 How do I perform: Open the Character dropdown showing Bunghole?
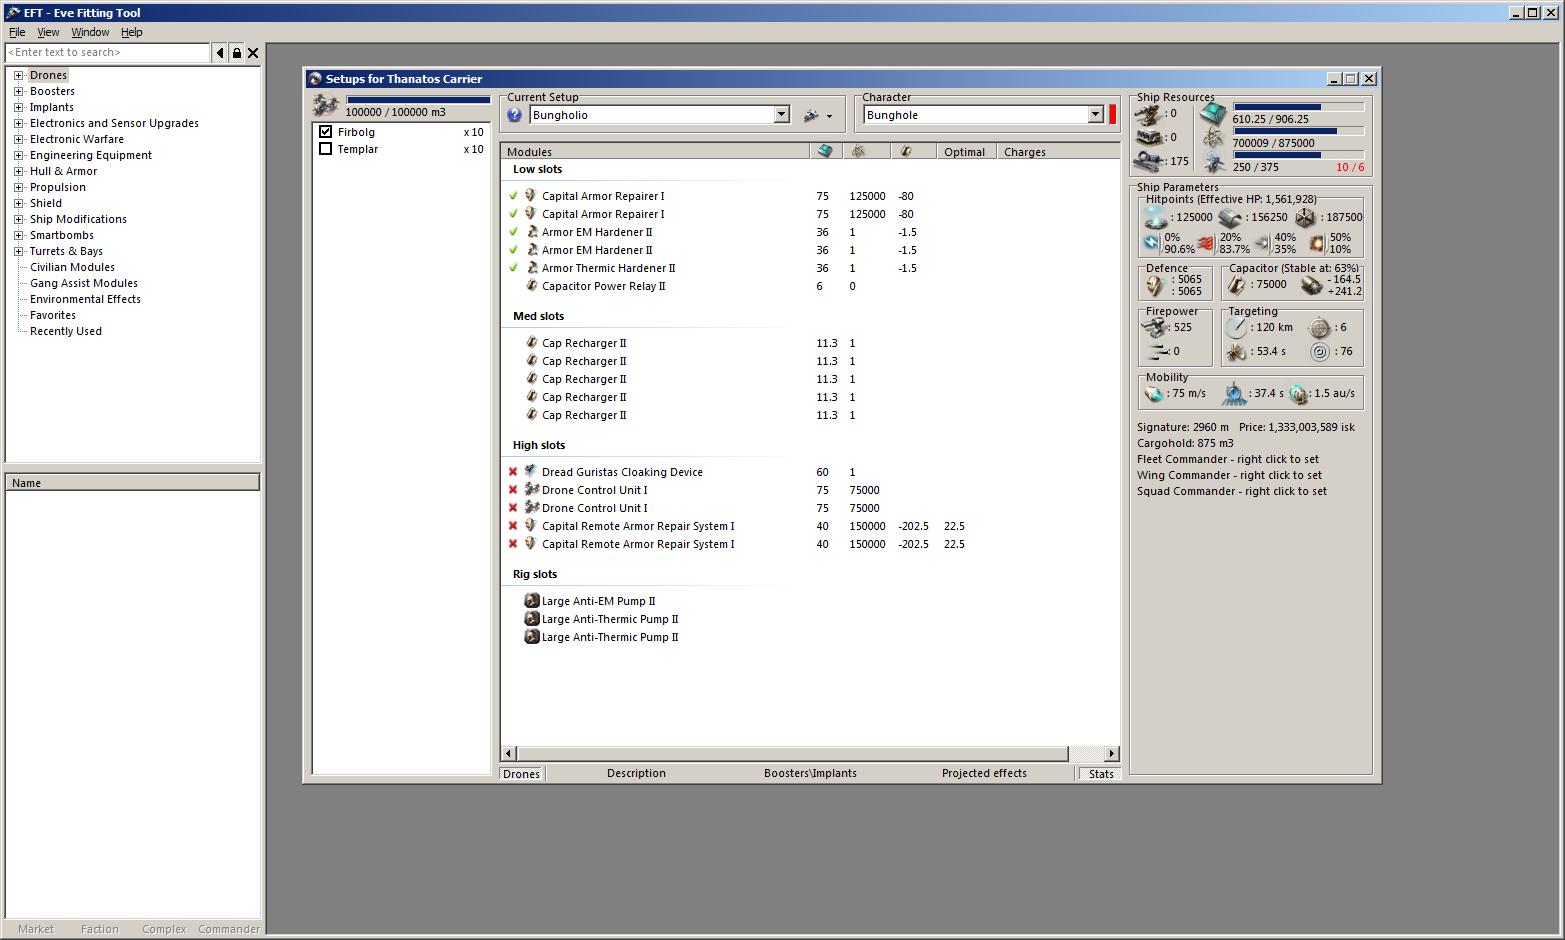click(x=1095, y=115)
